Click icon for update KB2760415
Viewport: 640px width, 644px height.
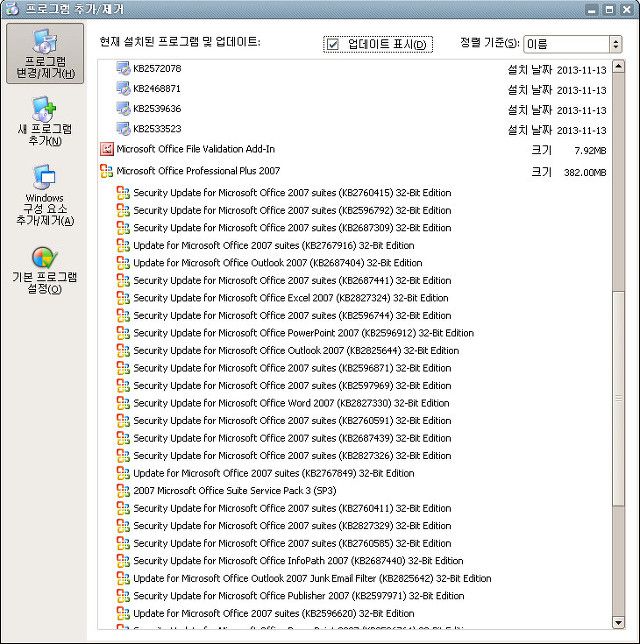pos(123,193)
